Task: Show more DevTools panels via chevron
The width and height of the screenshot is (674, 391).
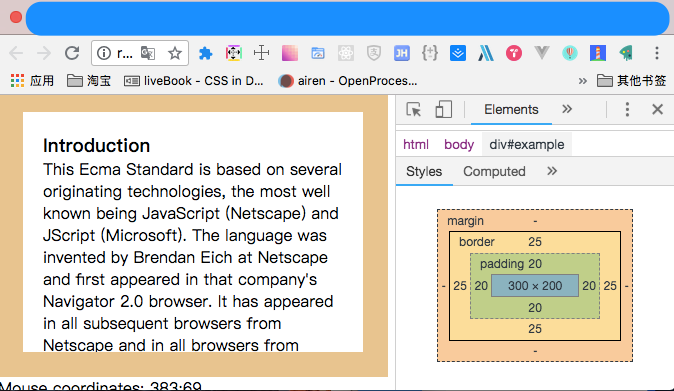Action: (567, 109)
